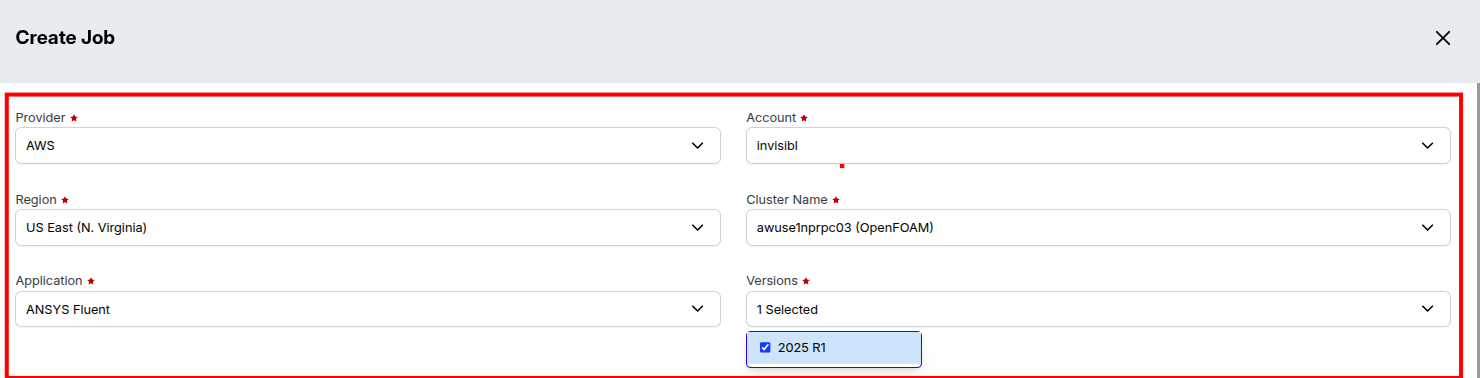Click the Cluster Name field label
1480x378 pixels.
pyautogui.click(x=787, y=200)
